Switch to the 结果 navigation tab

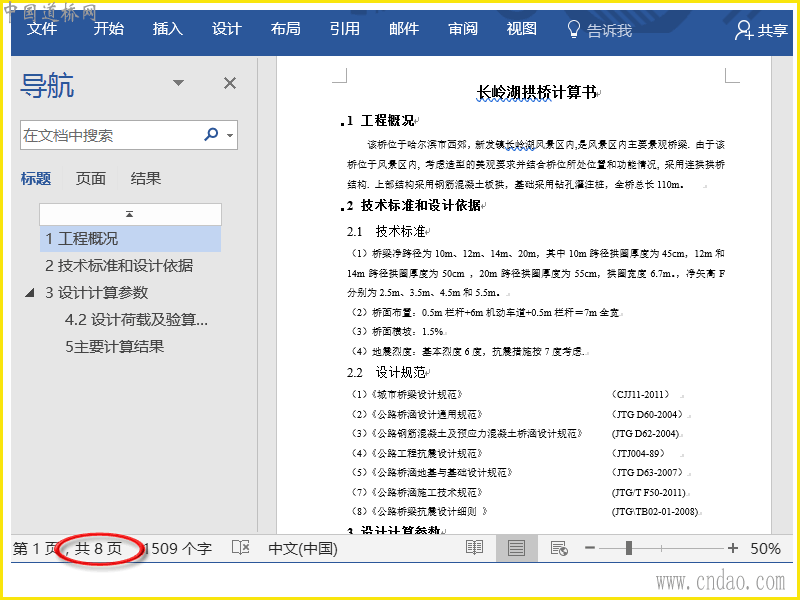tap(145, 179)
